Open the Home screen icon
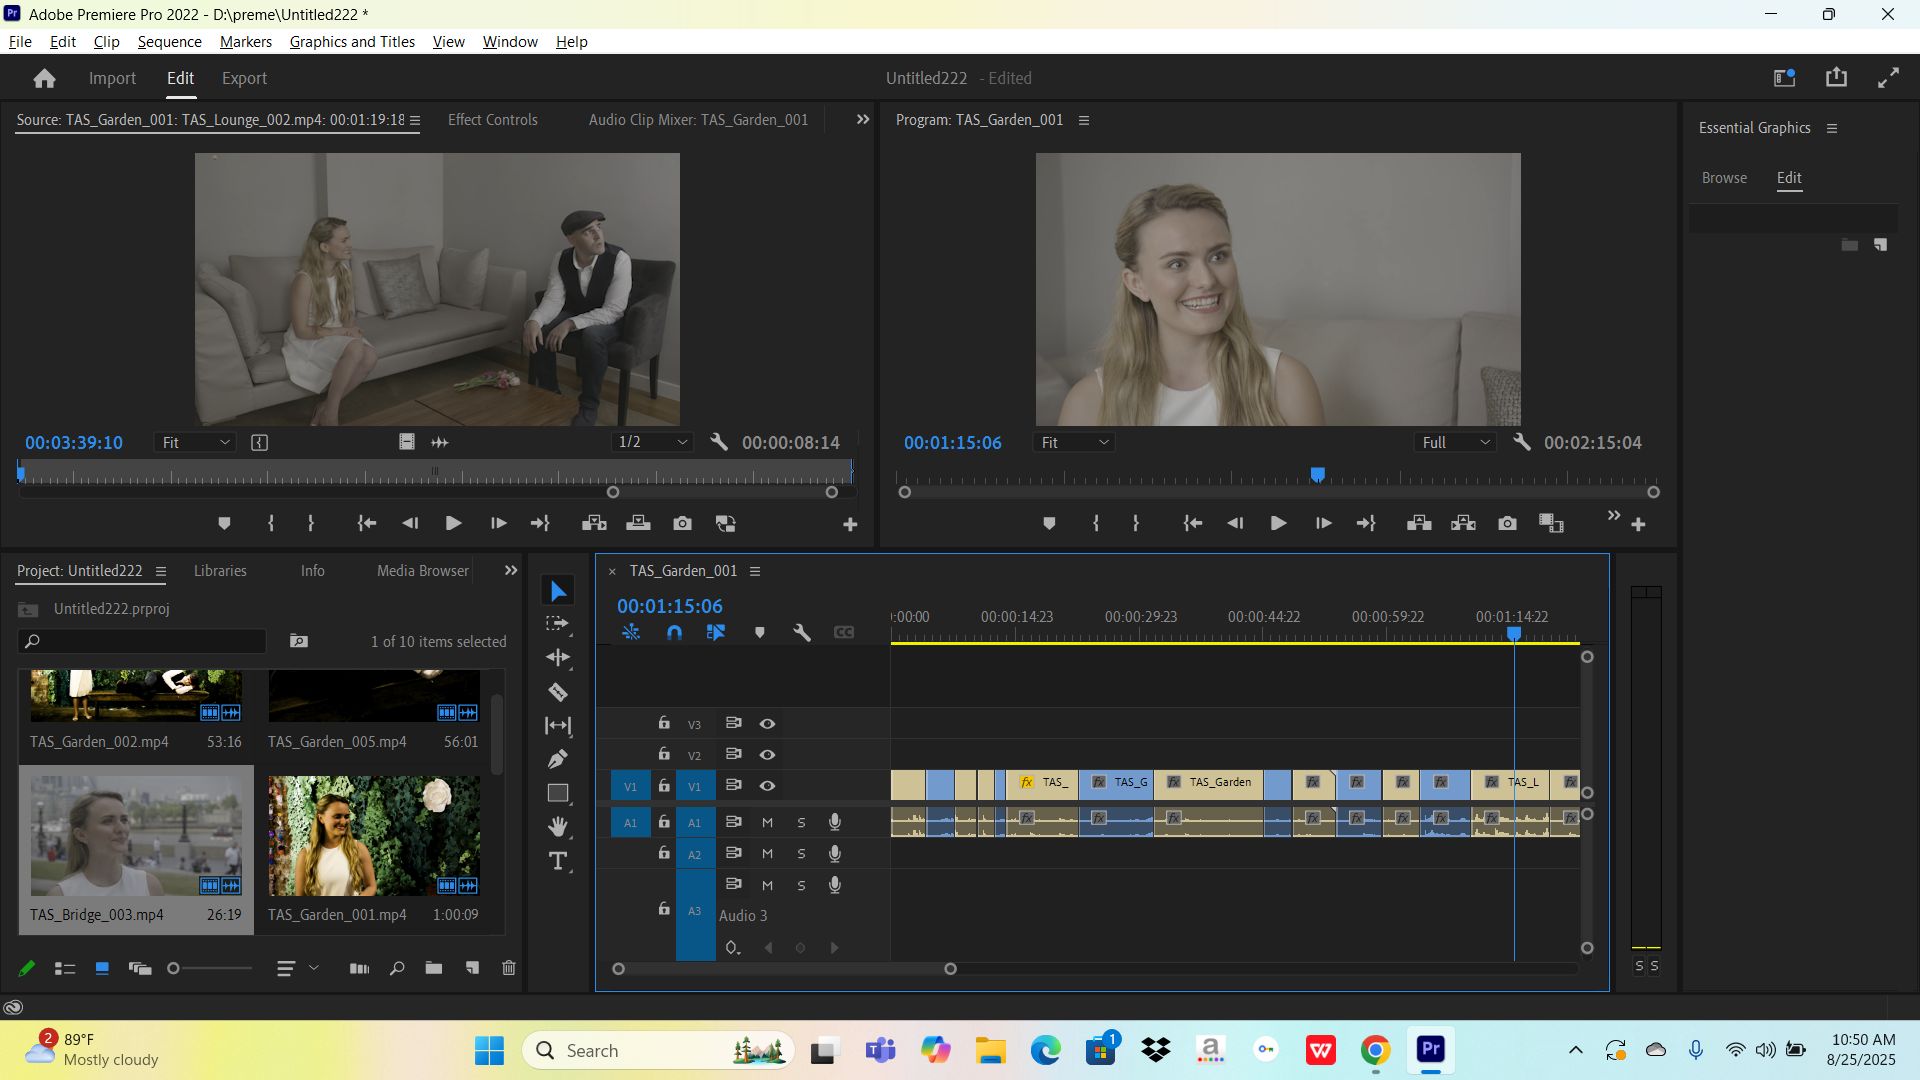This screenshot has height=1080, width=1920. [x=44, y=78]
